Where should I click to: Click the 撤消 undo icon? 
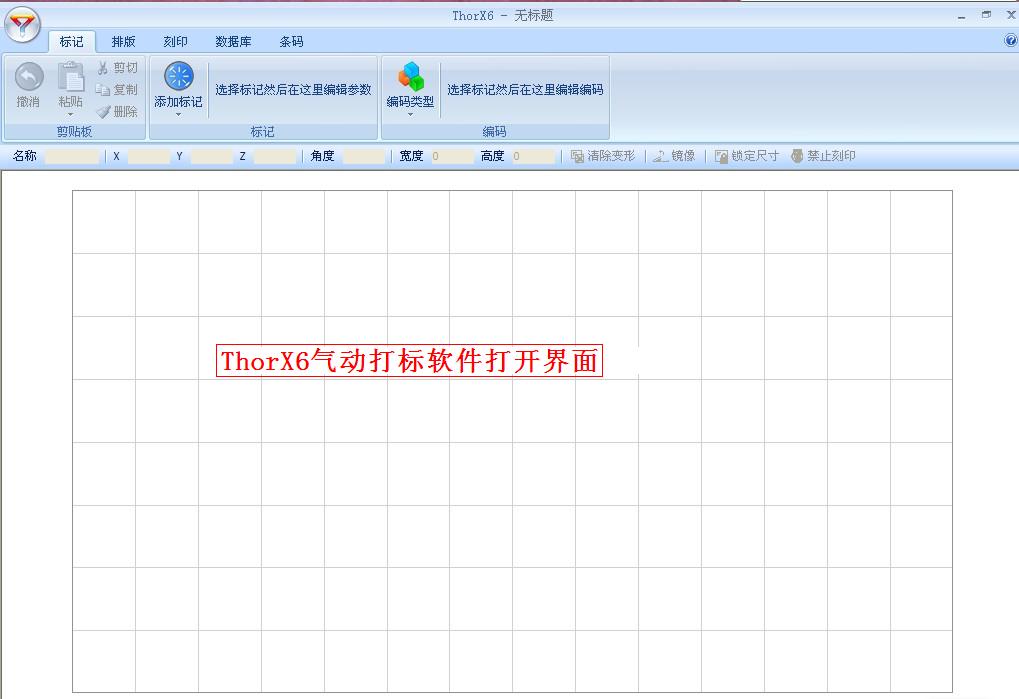tap(29, 77)
